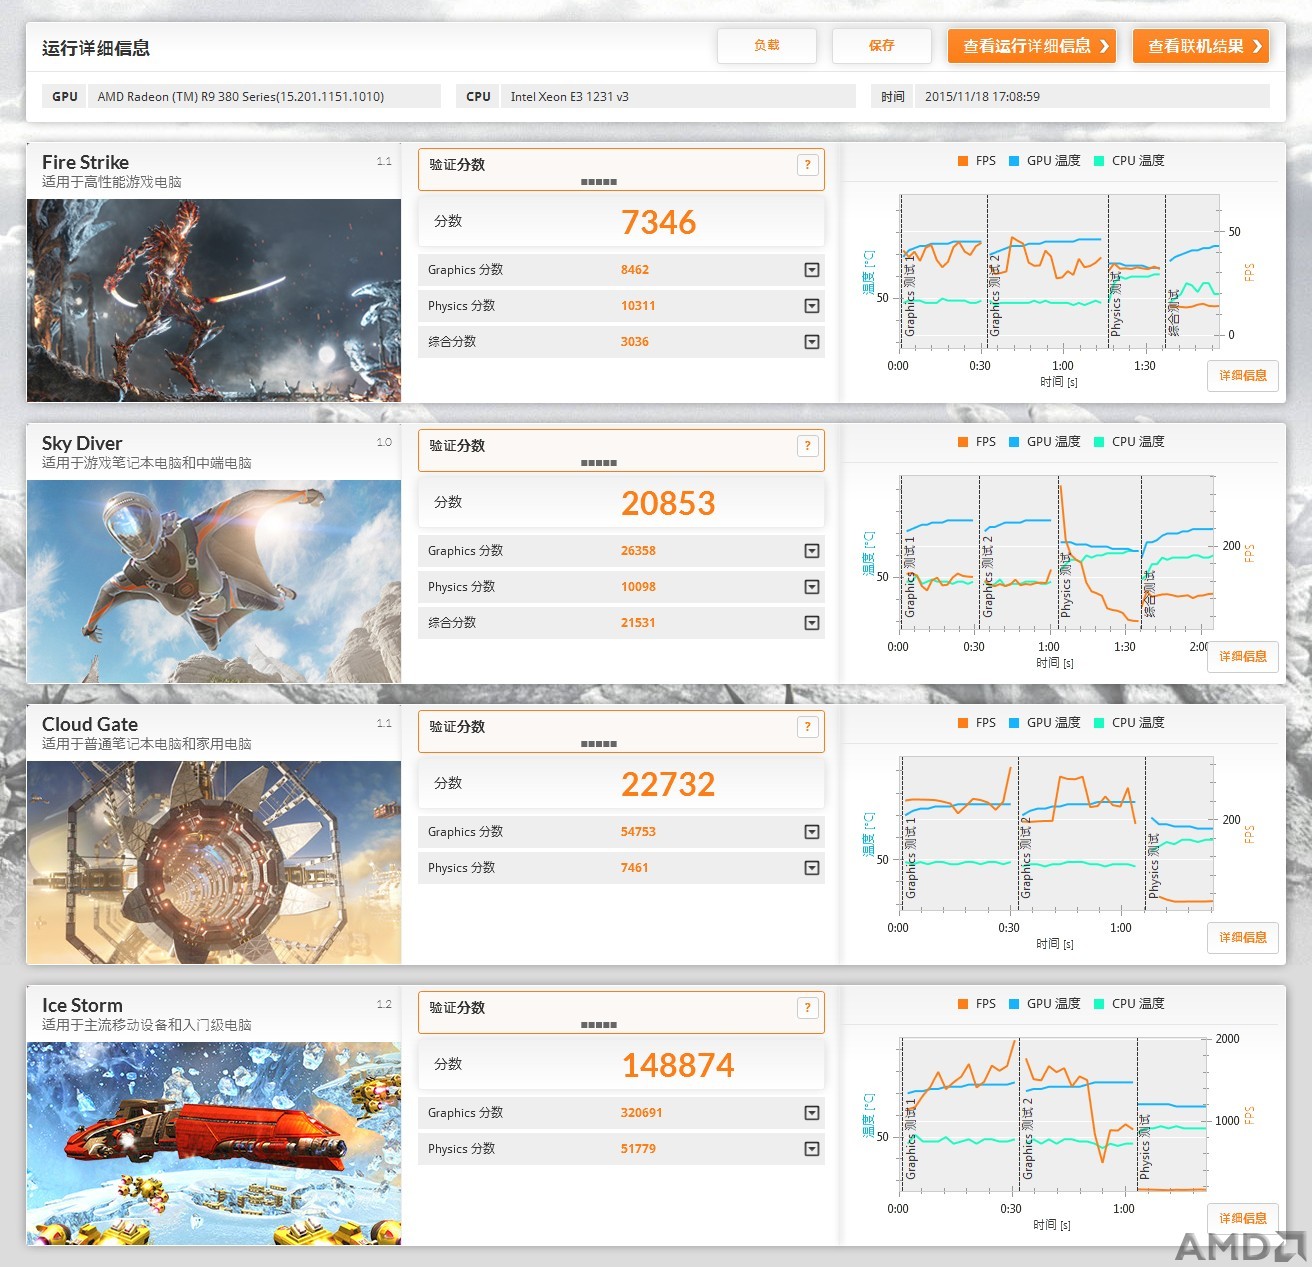Expand Sky Diver Physics score 10098

tap(812, 587)
